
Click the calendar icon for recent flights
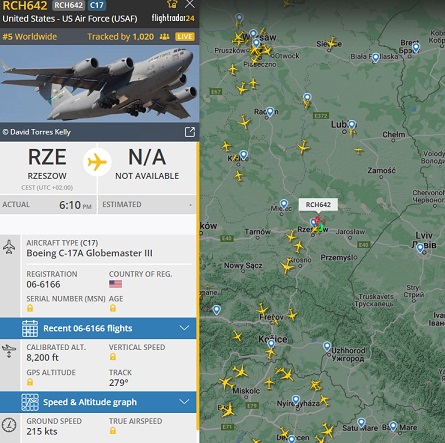[x=30, y=328]
